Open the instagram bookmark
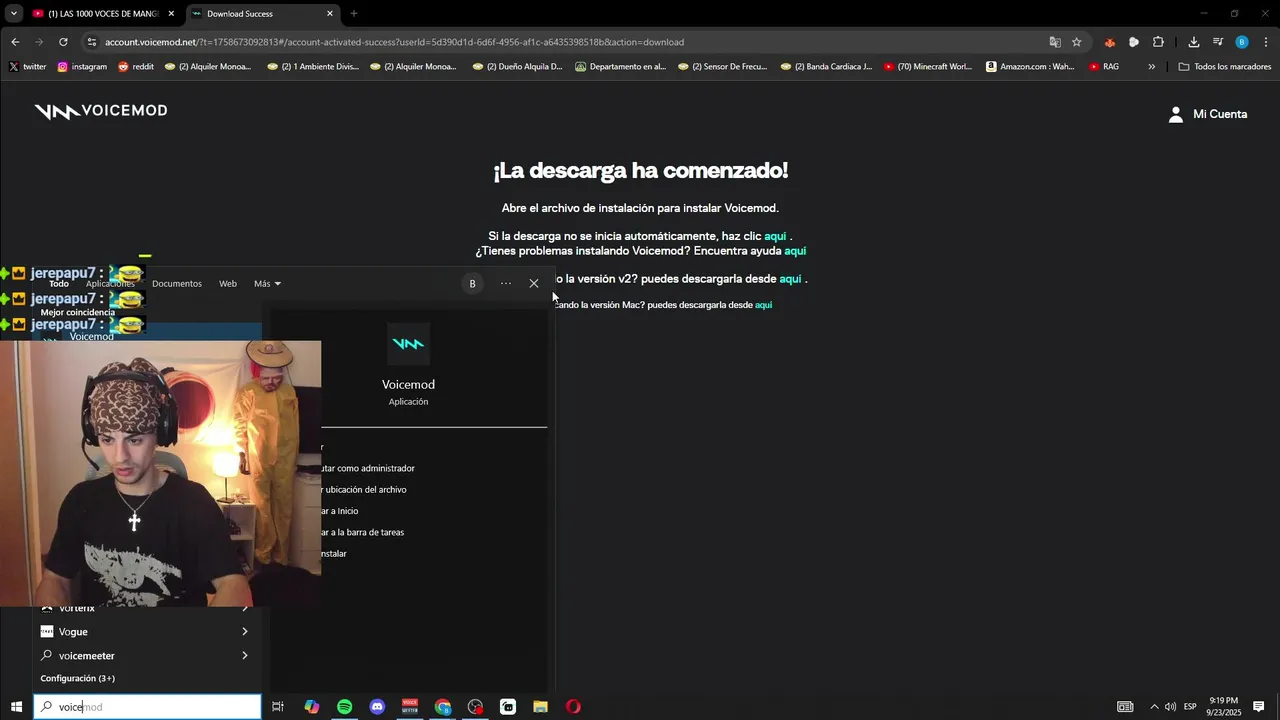The image size is (1280, 720). point(82,67)
